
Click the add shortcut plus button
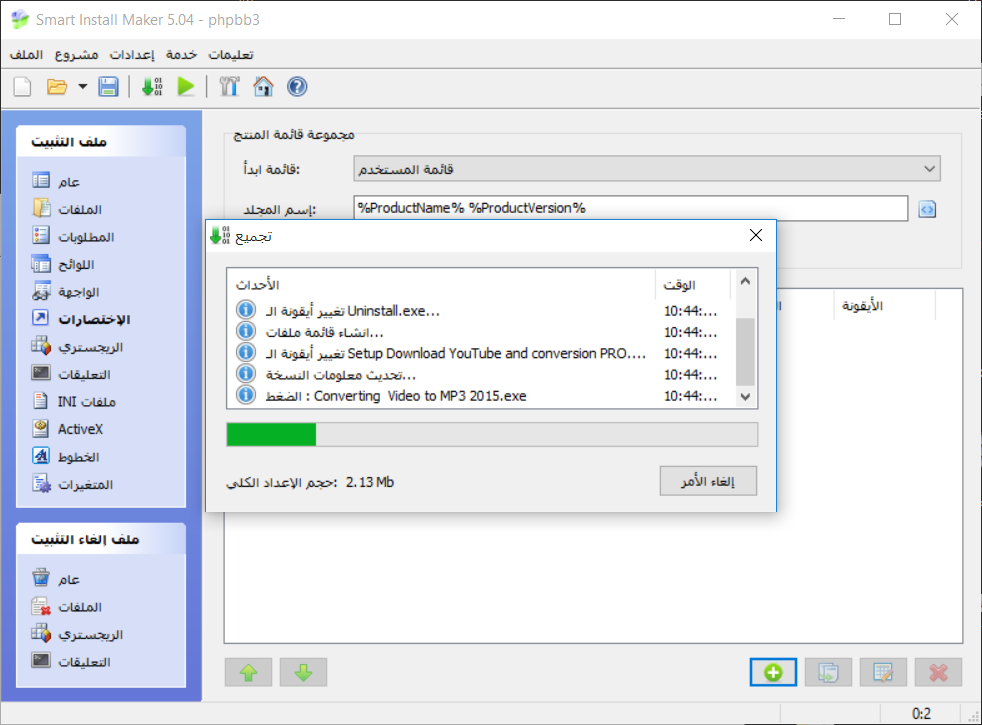click(773, 672)
